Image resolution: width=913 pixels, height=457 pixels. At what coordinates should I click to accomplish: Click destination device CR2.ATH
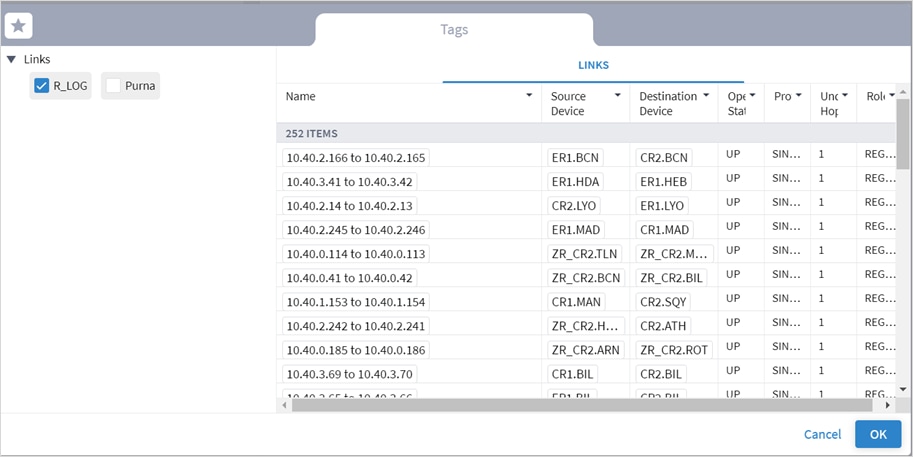(663, 325)
